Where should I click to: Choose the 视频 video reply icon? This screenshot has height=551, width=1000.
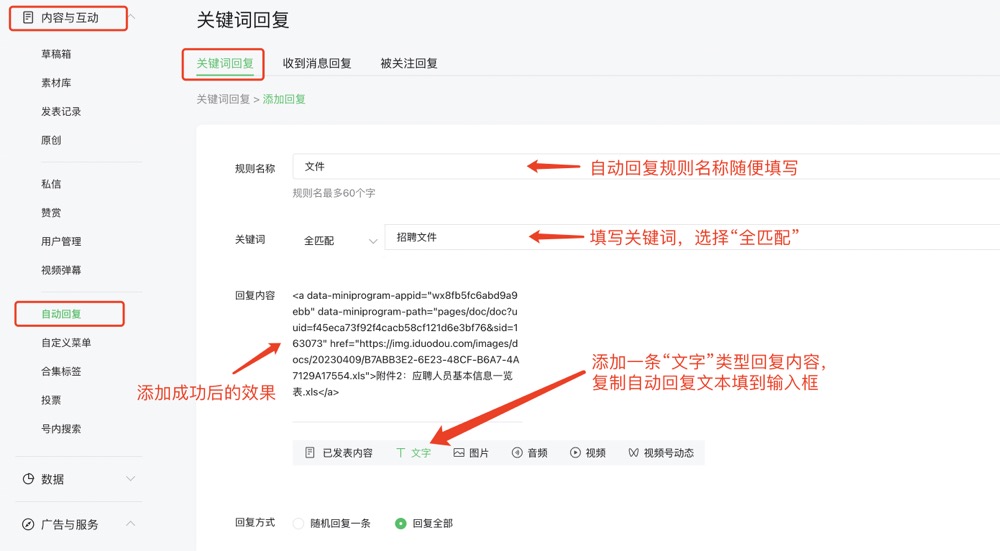[x=575, y=453]
